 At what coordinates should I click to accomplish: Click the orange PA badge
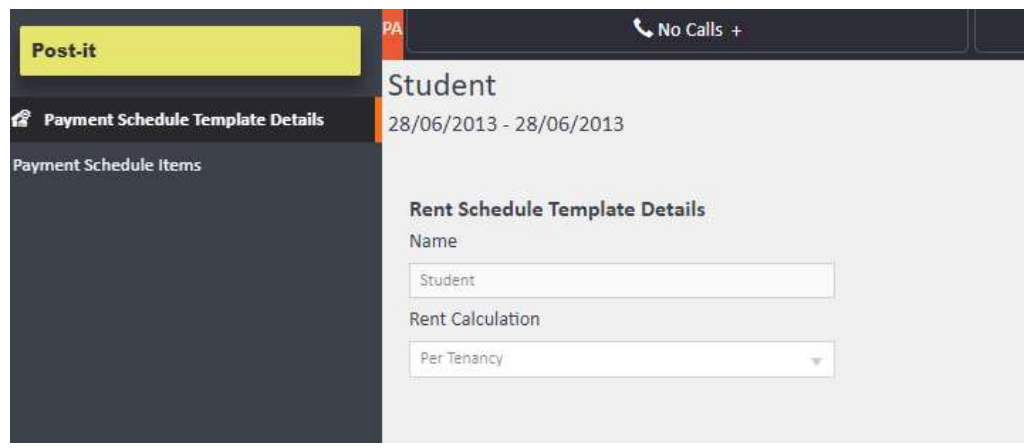pyautogui.click(x=393, y=30)
